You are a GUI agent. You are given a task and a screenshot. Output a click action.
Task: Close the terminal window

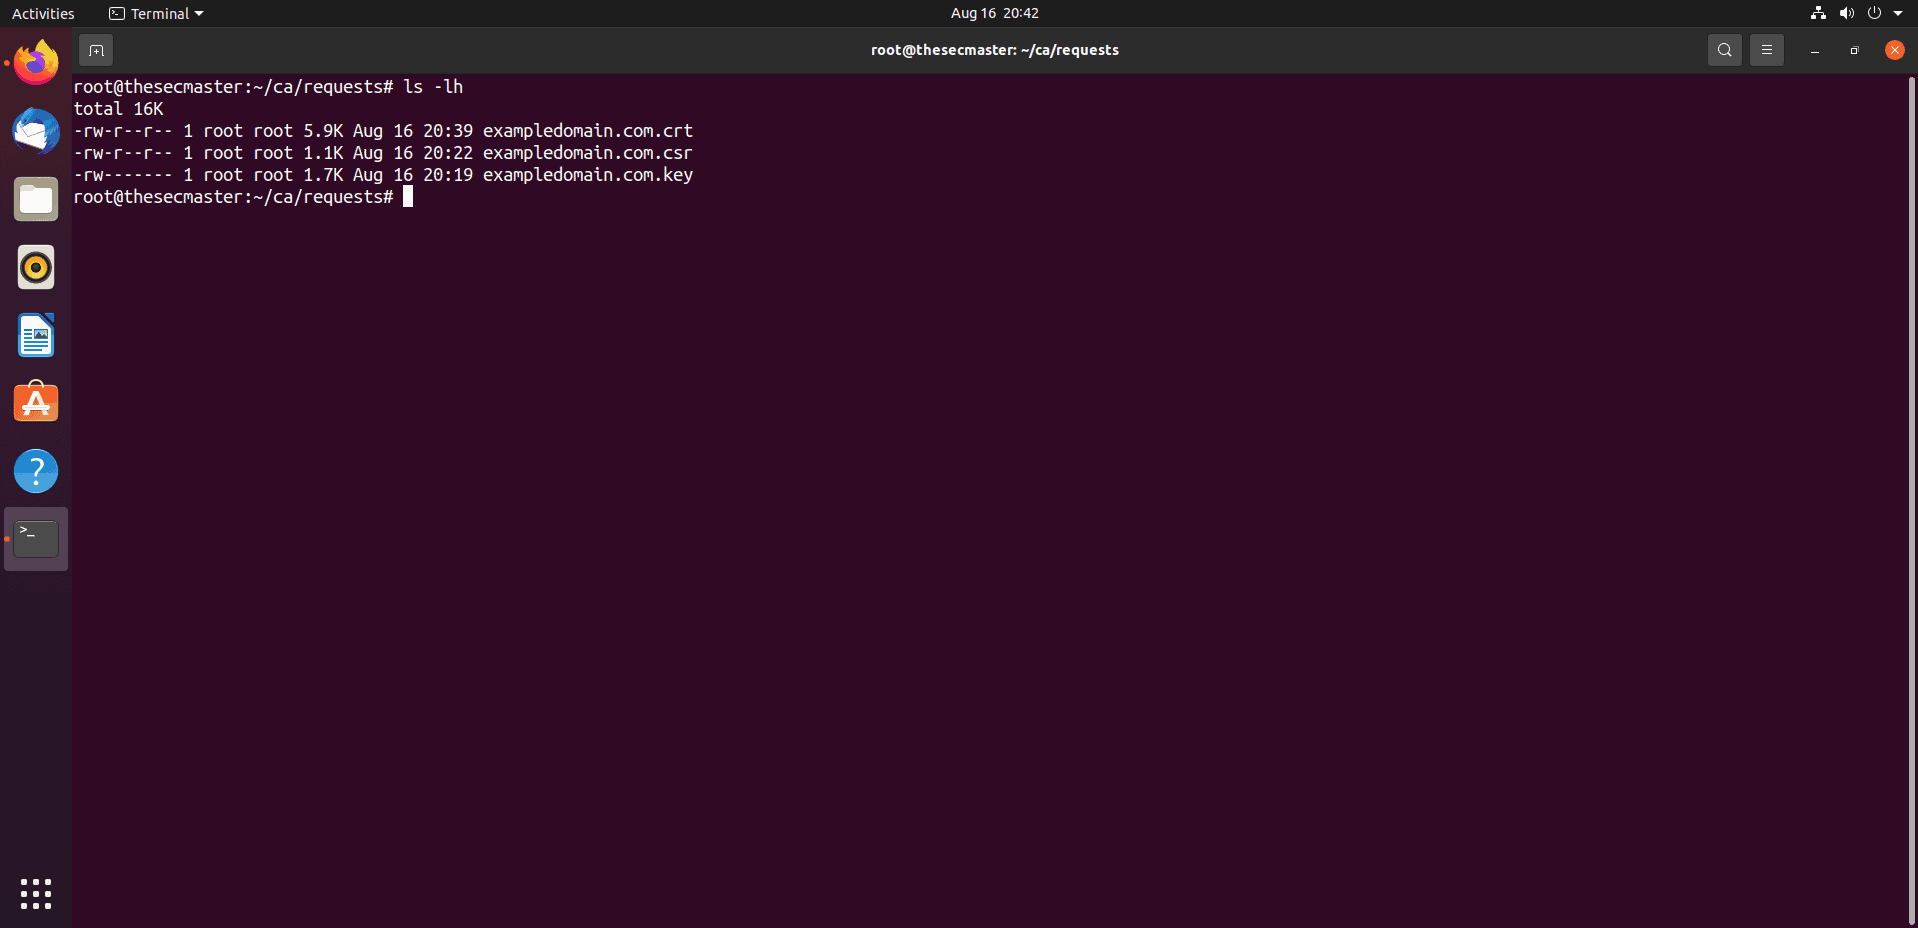(x=1895, y=50)
